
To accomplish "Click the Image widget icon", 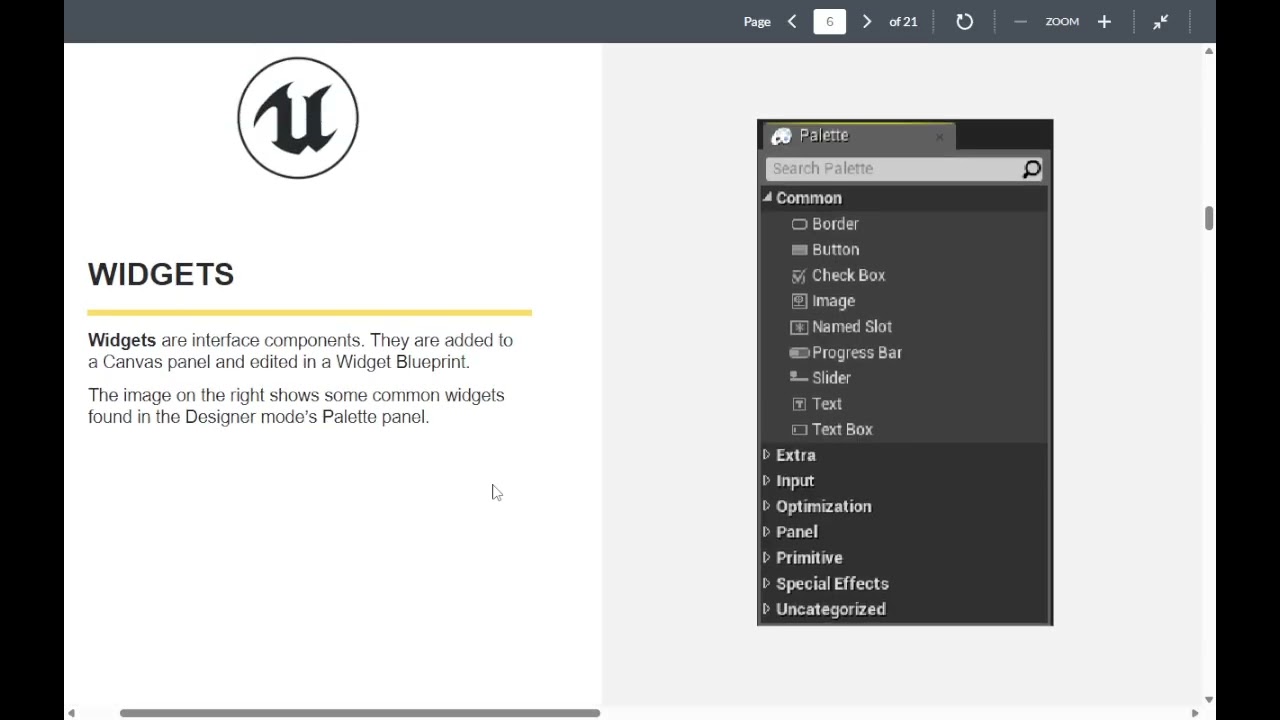I will [799, 301].
